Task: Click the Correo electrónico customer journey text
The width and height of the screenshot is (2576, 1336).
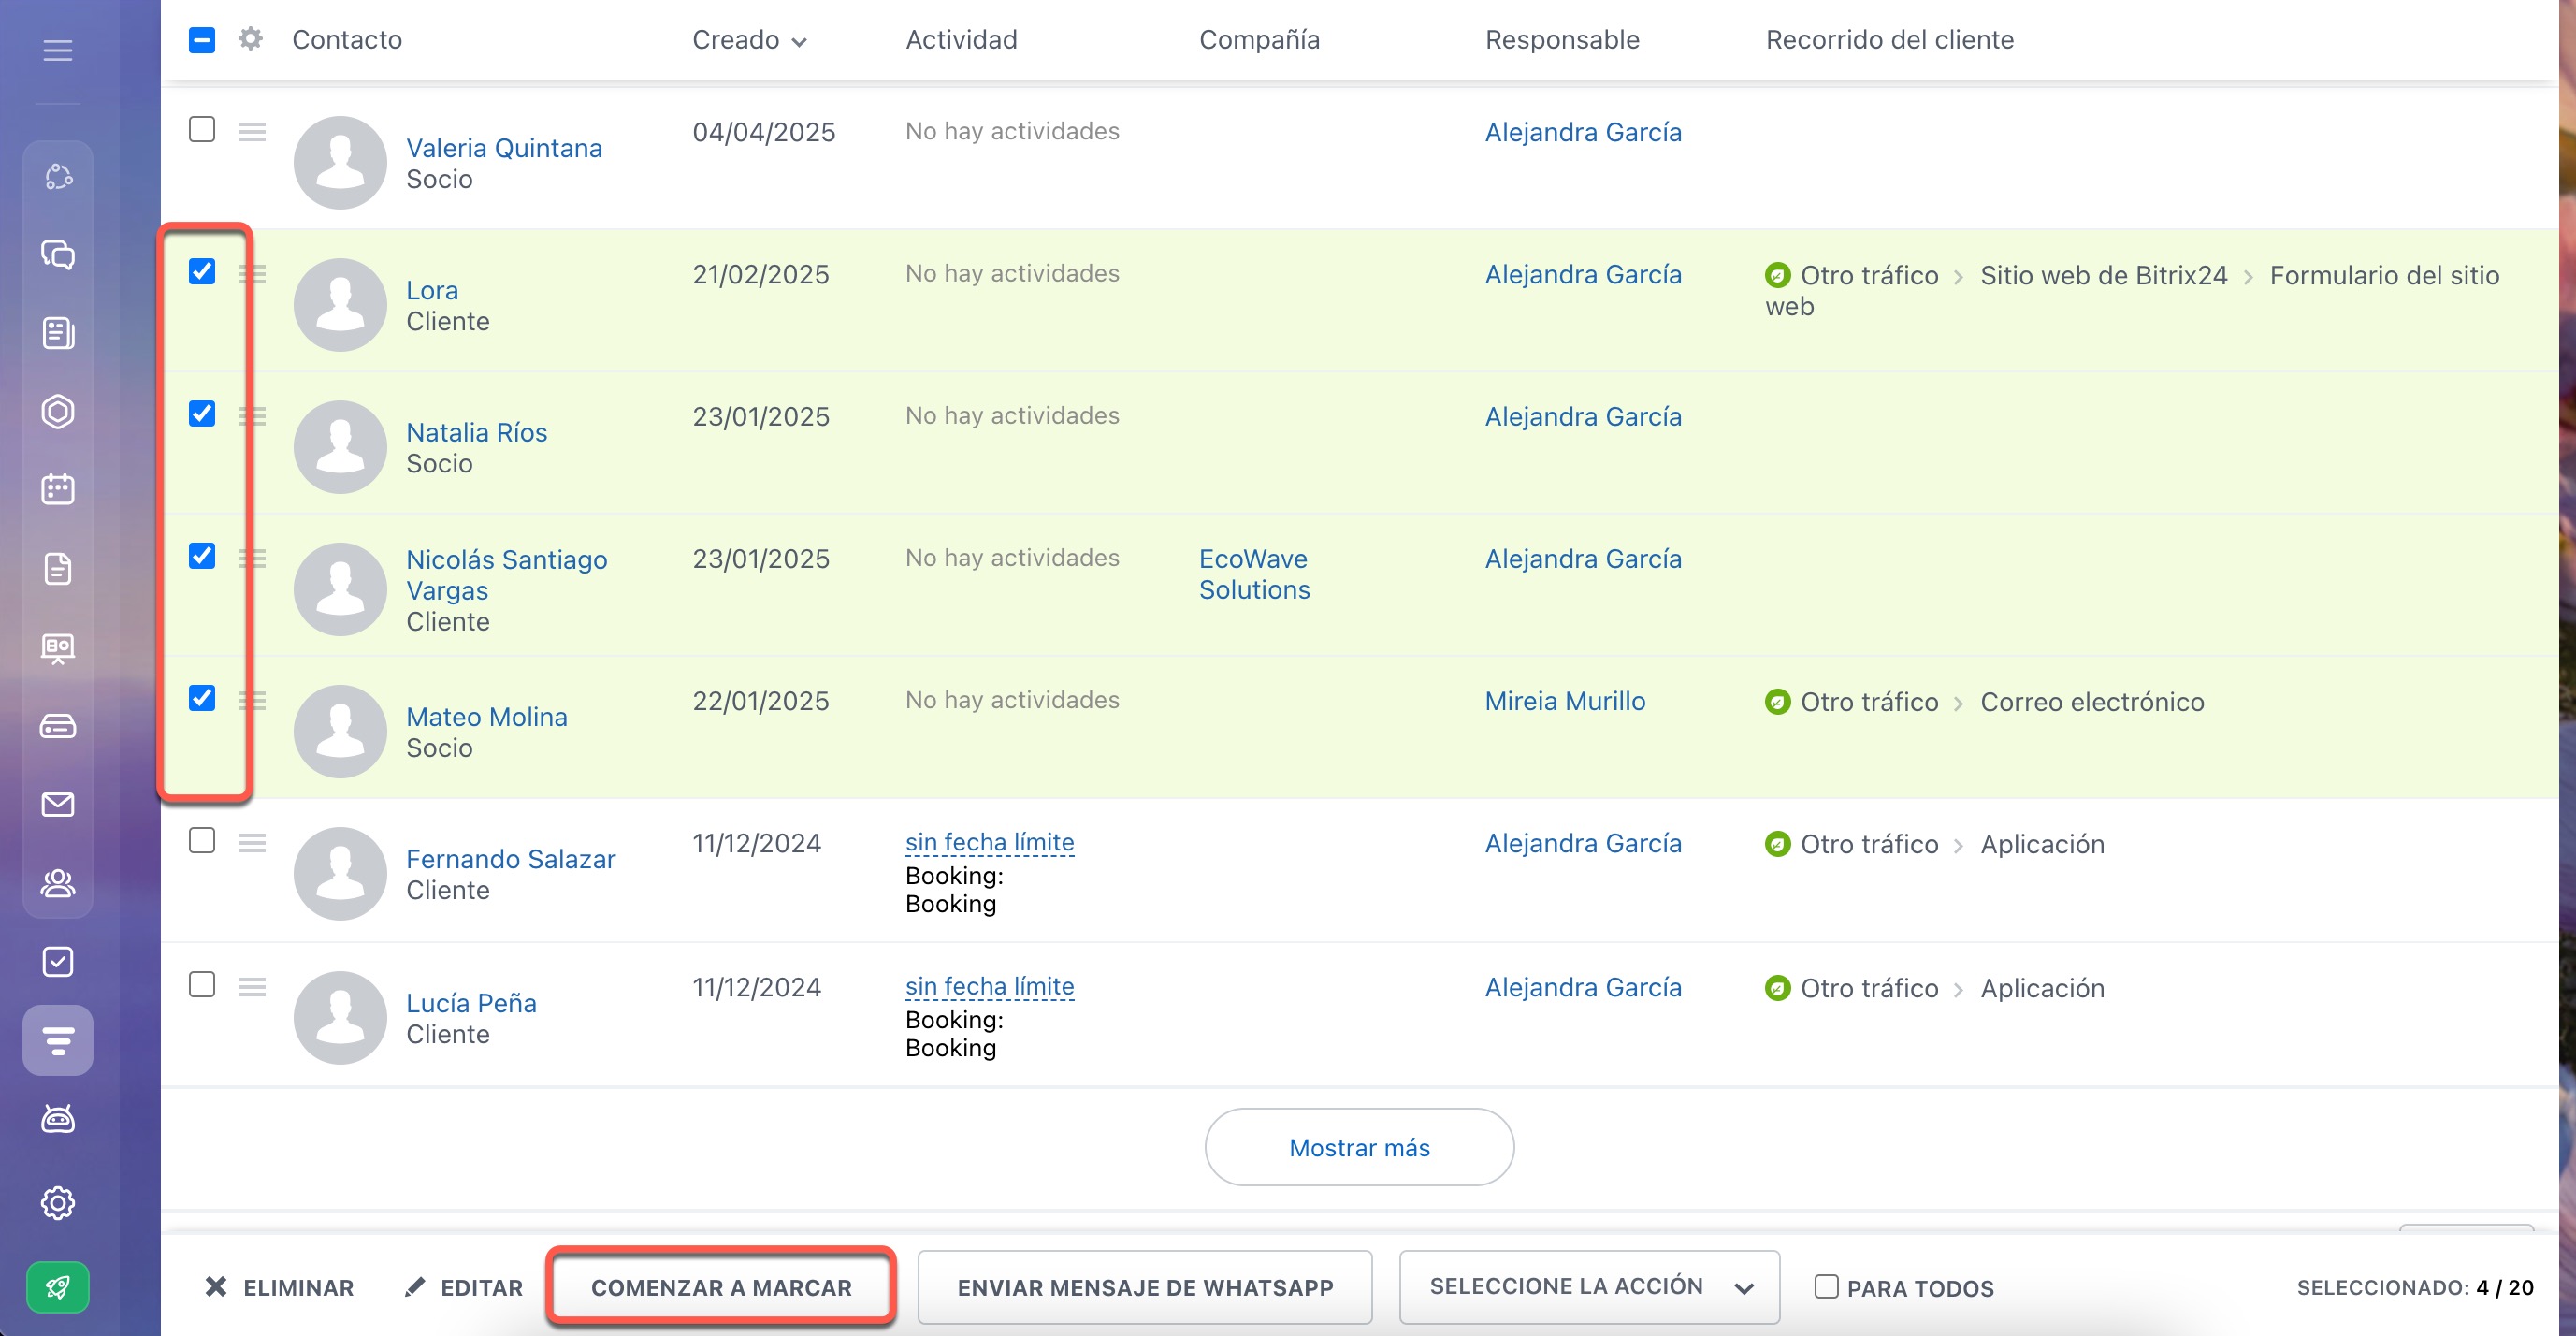Action: (x=2092, y=702)
